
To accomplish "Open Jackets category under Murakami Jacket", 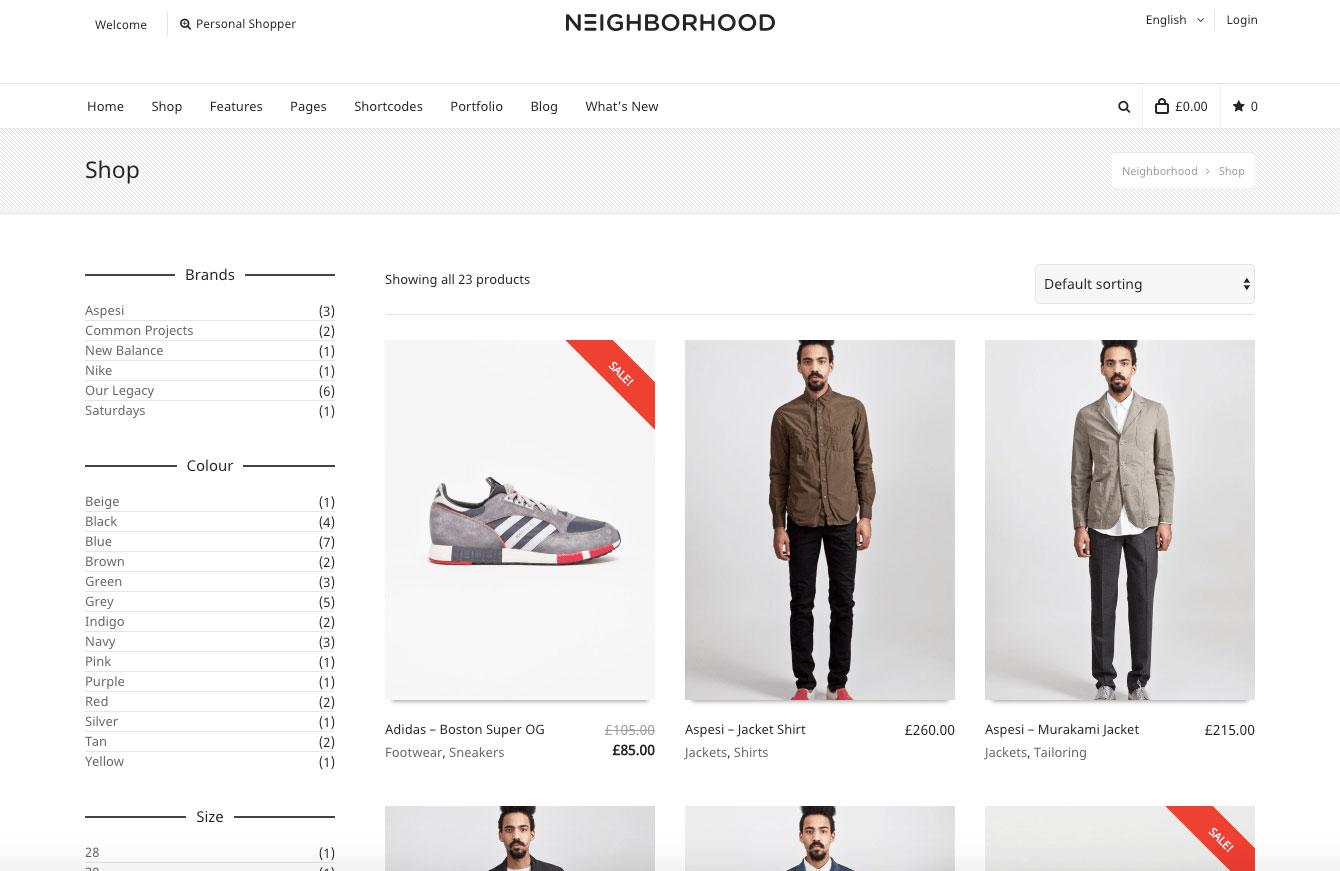I will tap(1006, 753).
